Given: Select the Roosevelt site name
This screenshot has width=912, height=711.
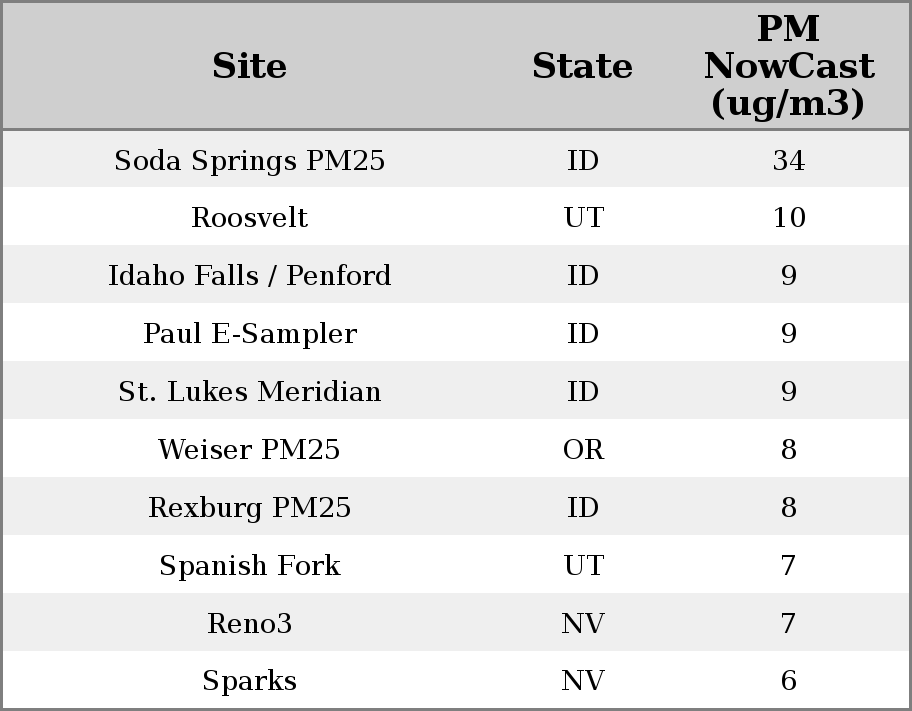Looking at the screenshot, I should 249,218.
